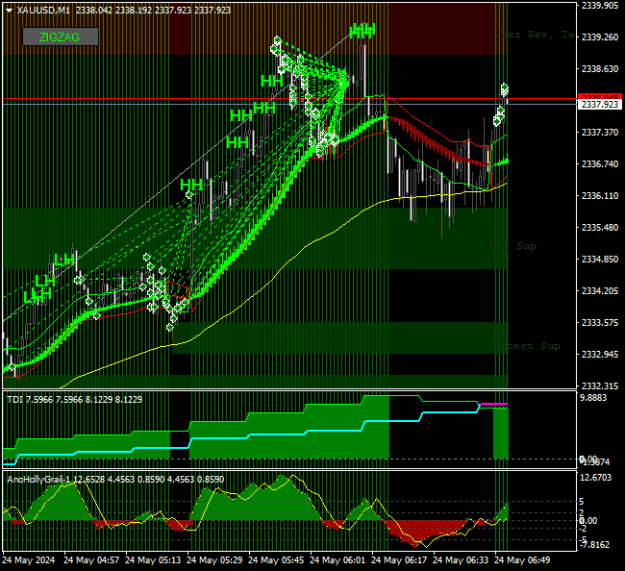
Task: Click price scale value 2336.740
Action: (x=600, y=164)
